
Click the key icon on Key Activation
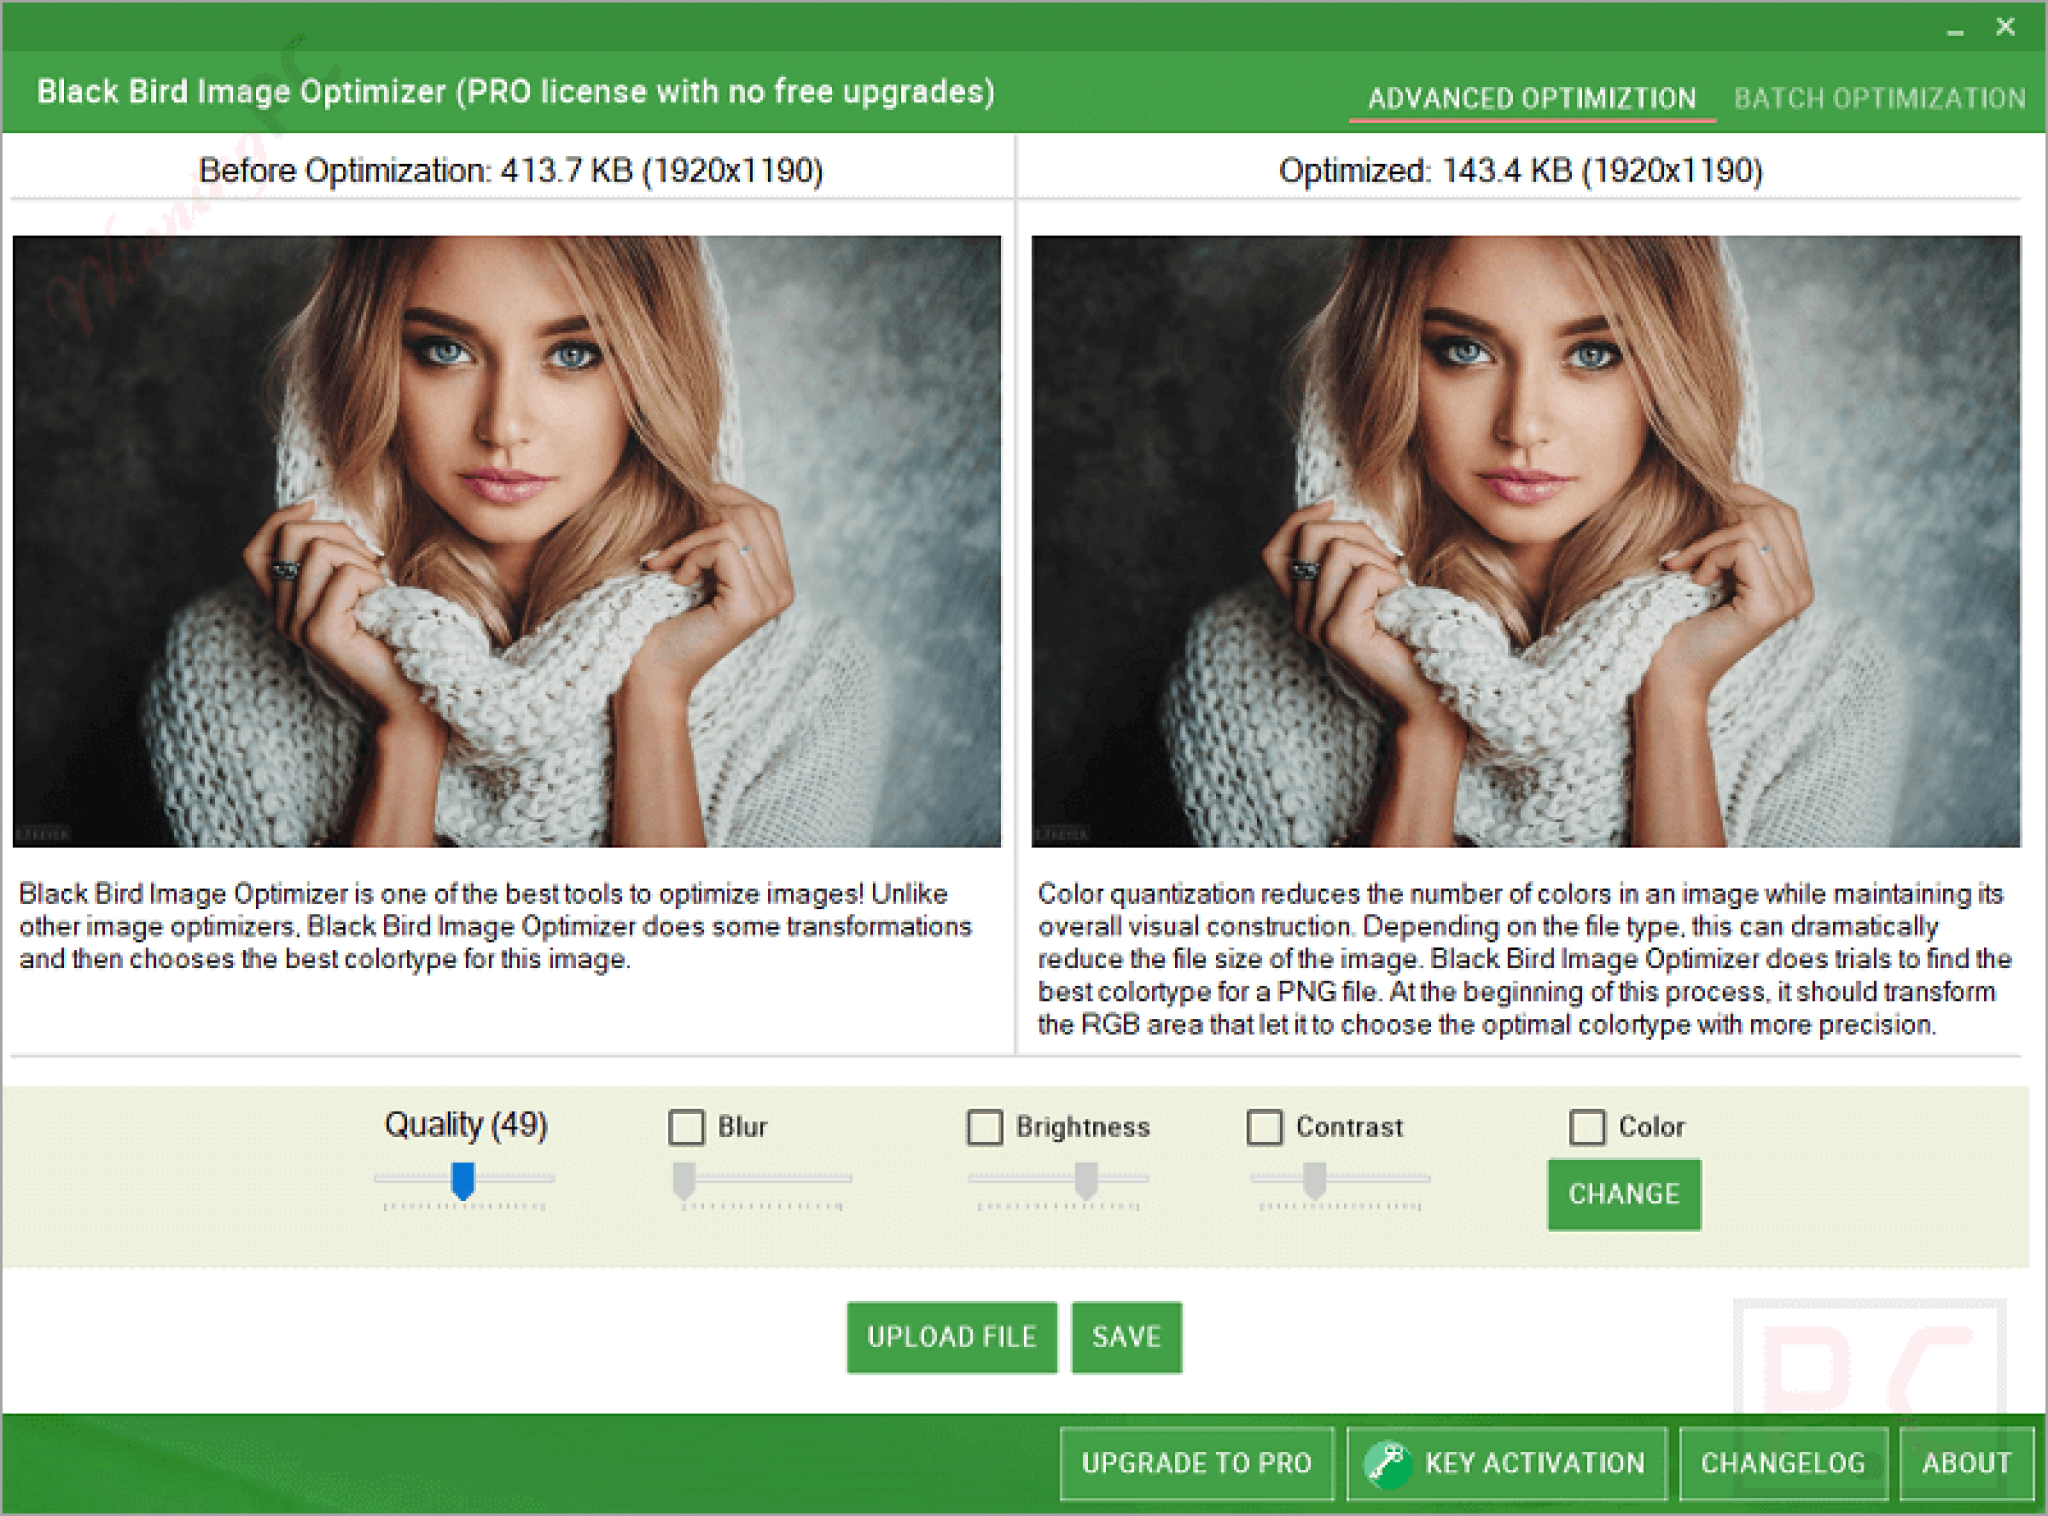pyautogui.click(x=1387, y=1464)
